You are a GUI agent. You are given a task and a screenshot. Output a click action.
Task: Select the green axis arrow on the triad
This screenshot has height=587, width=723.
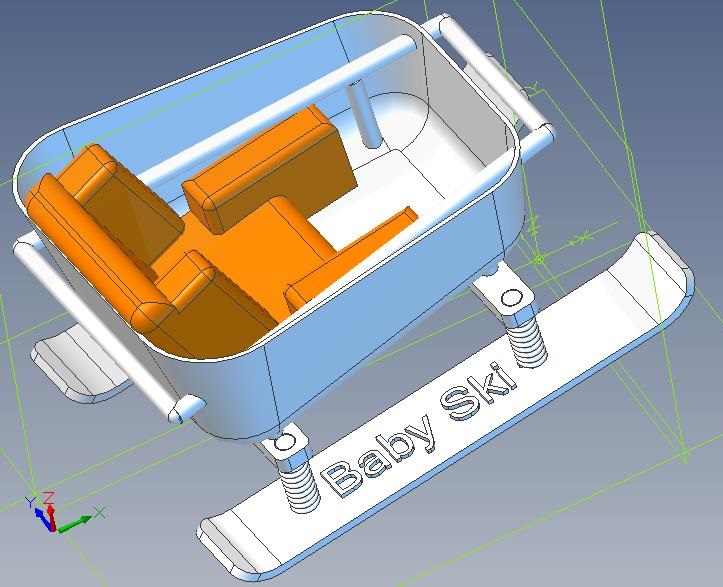click(x=82, y=518)
